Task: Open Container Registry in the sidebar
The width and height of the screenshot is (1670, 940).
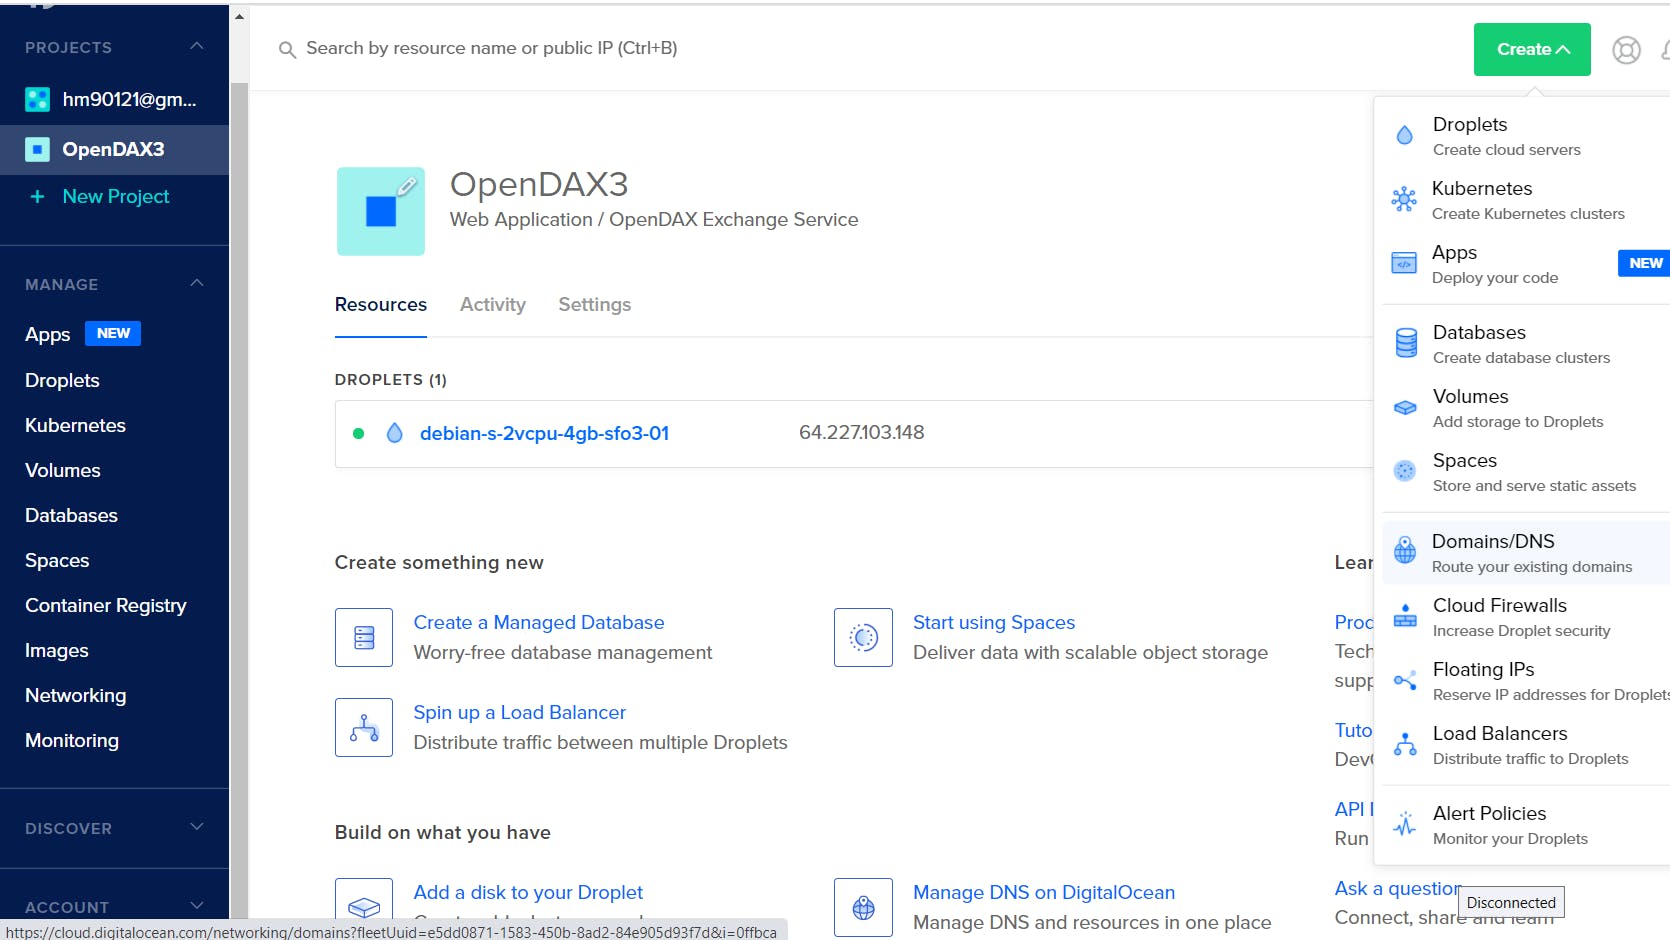Action: click(106, 605)
